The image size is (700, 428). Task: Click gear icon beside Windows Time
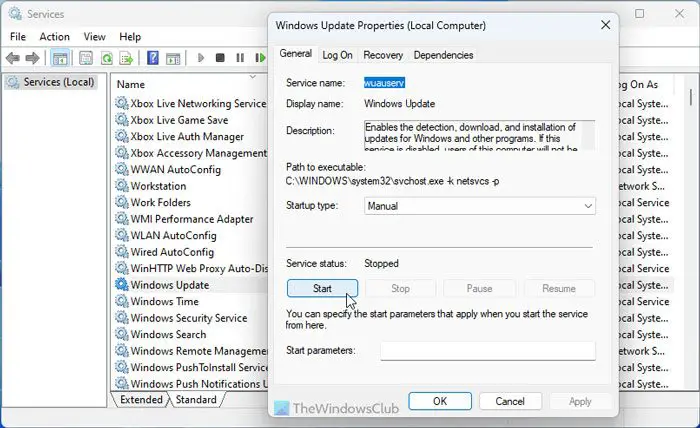122,301
